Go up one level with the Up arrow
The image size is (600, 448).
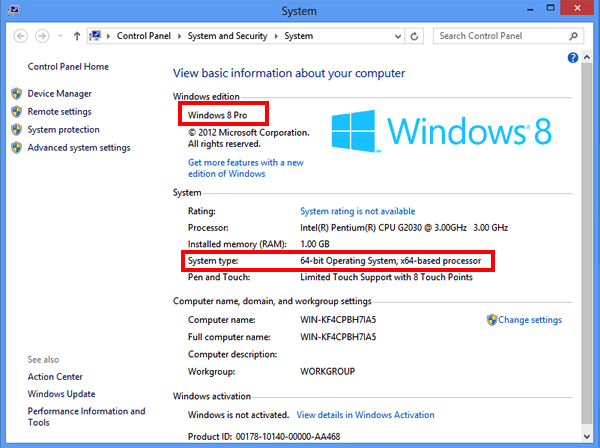[x=77, y=36]
